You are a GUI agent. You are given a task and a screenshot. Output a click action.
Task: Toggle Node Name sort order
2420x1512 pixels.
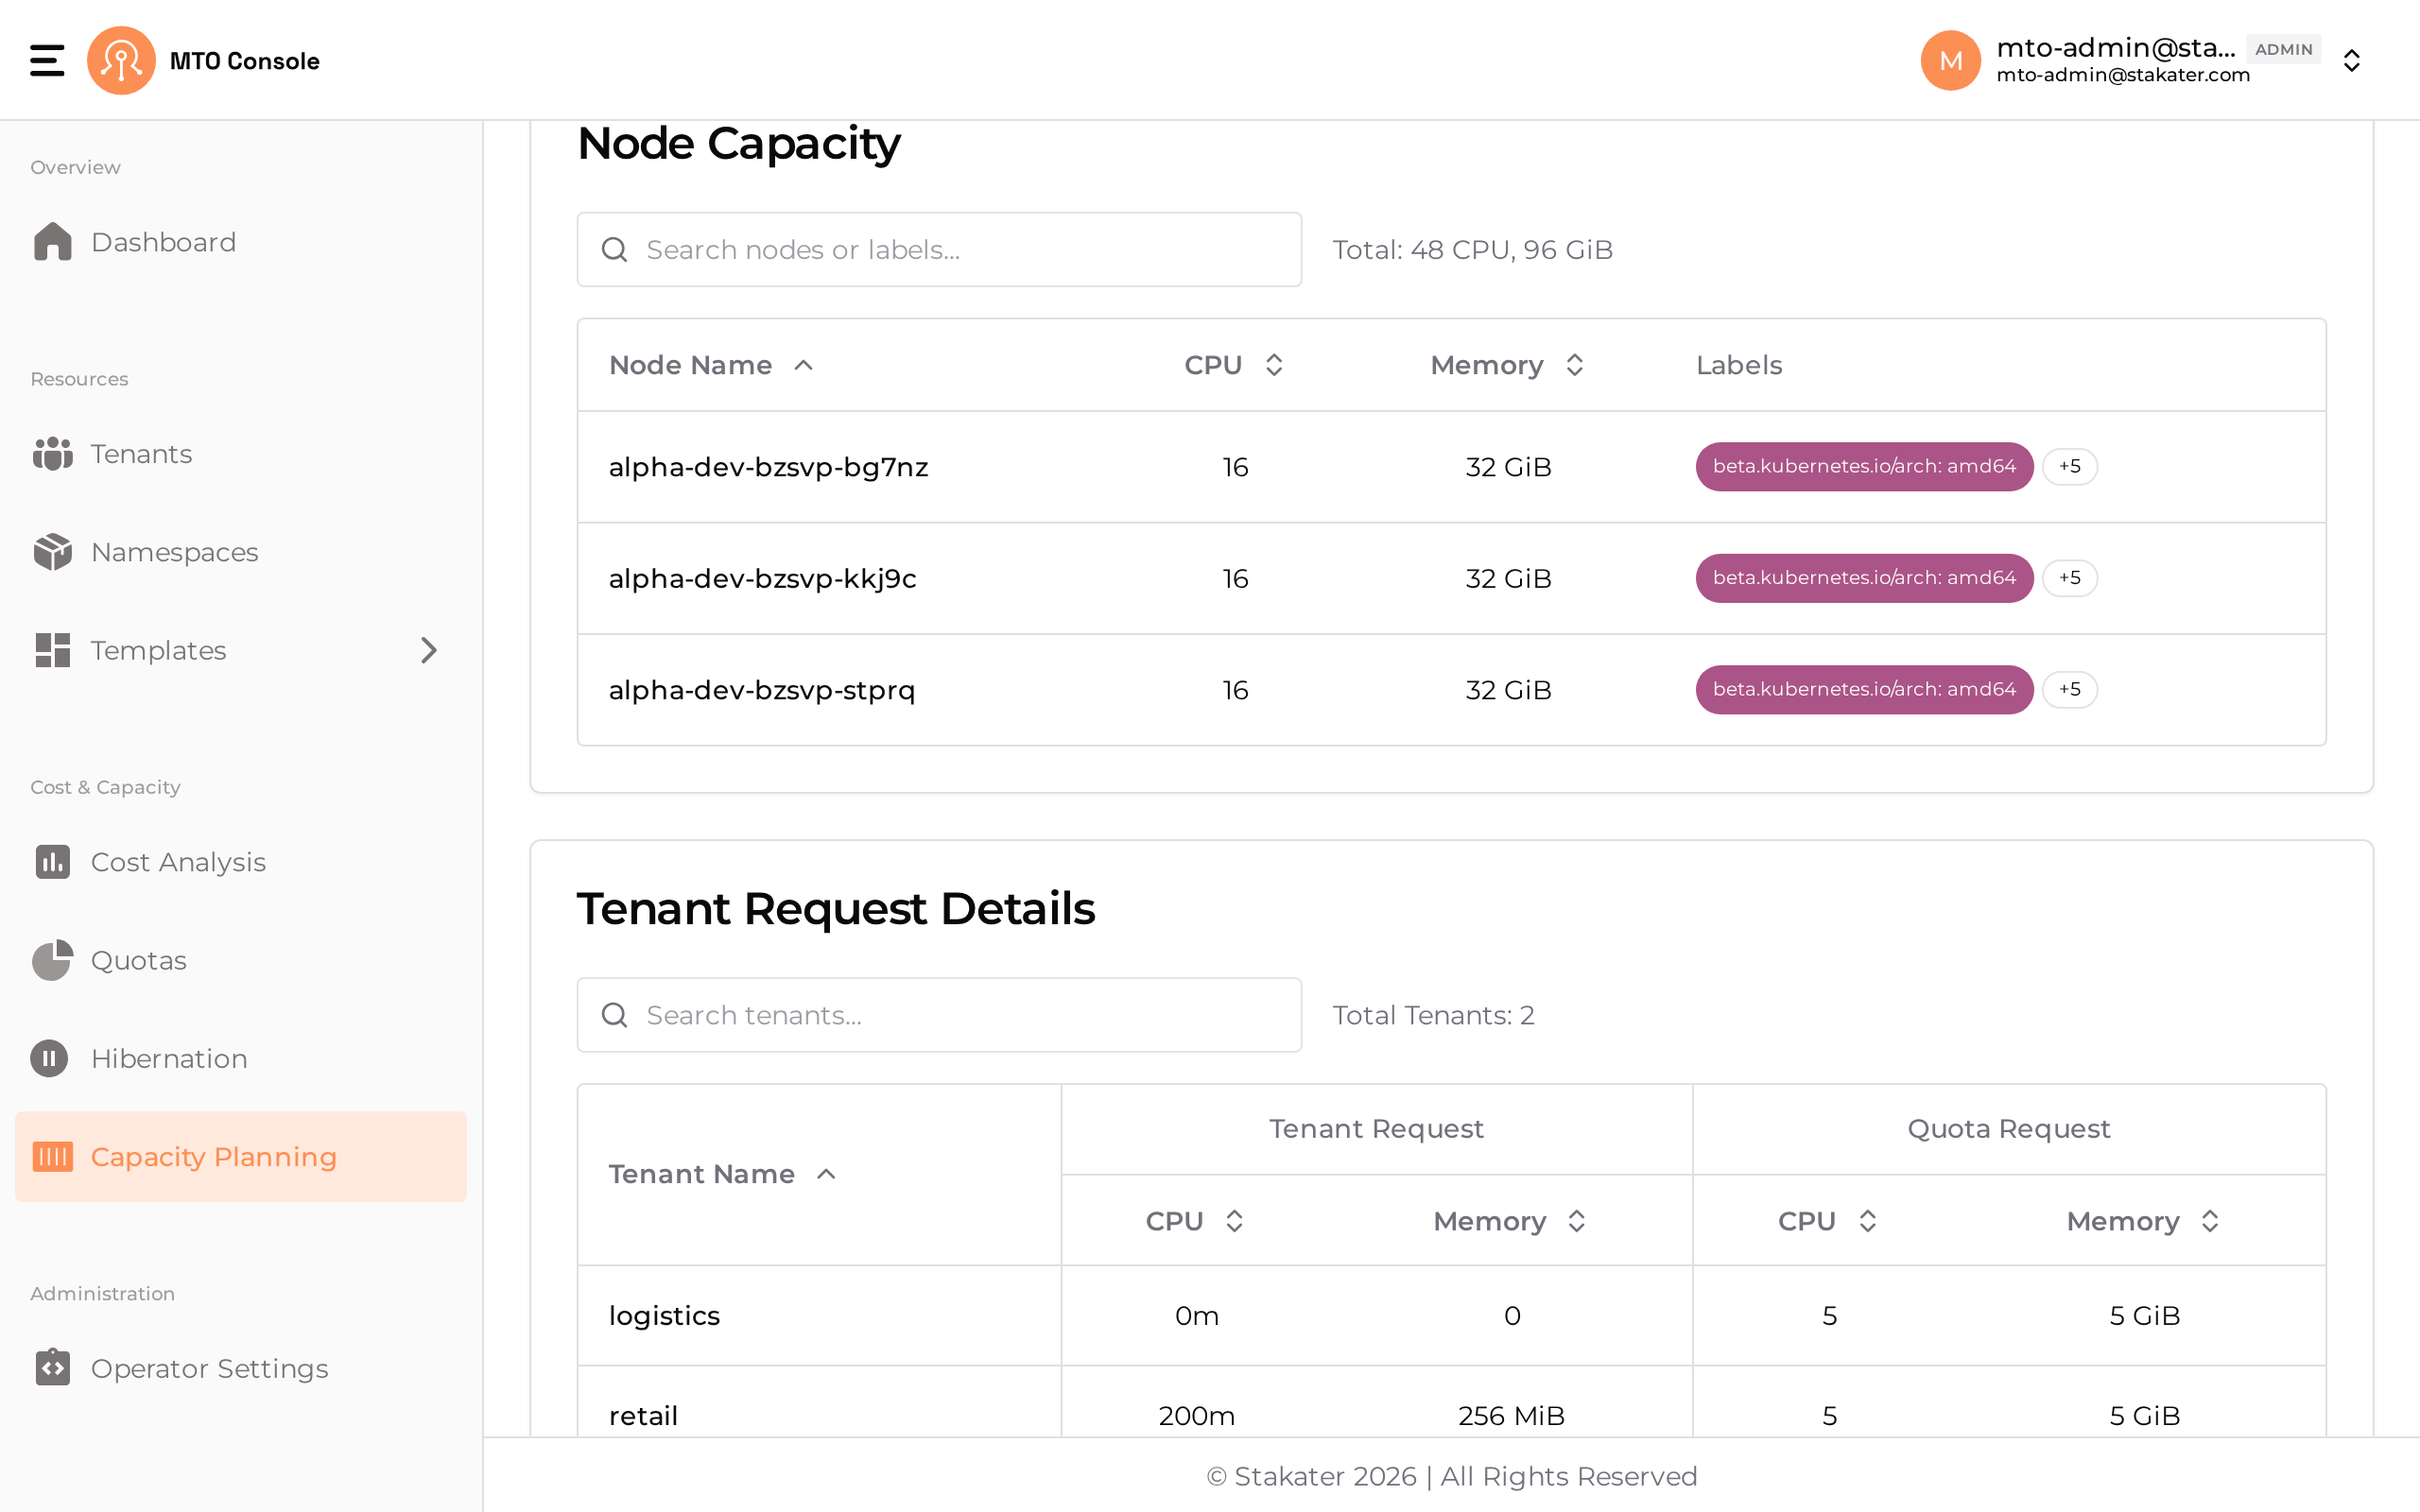[711, 365]
